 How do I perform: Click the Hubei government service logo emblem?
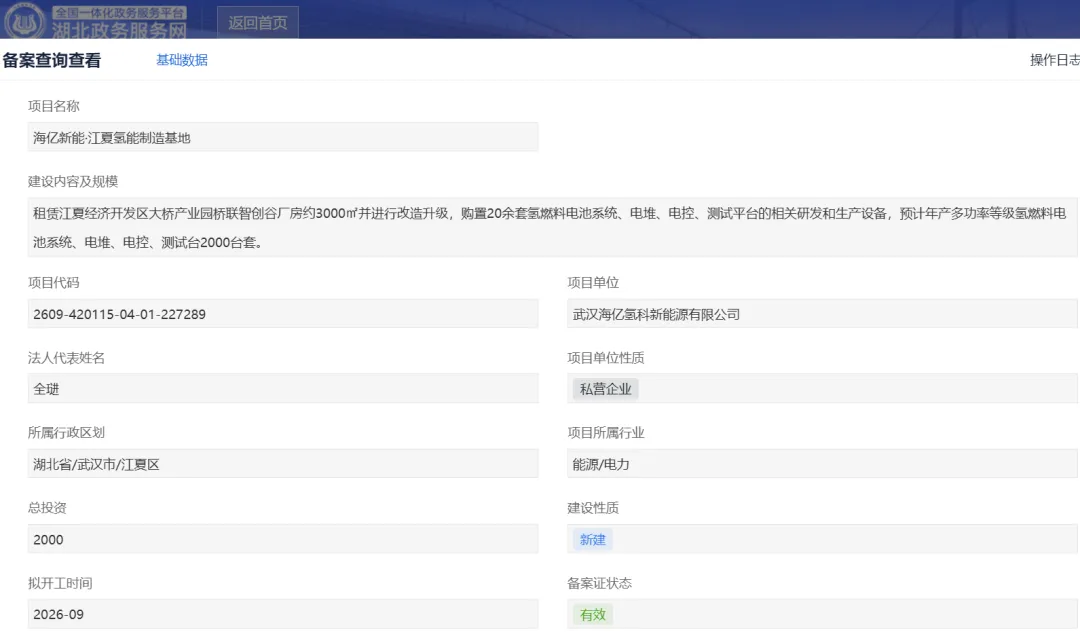[25, 21]
